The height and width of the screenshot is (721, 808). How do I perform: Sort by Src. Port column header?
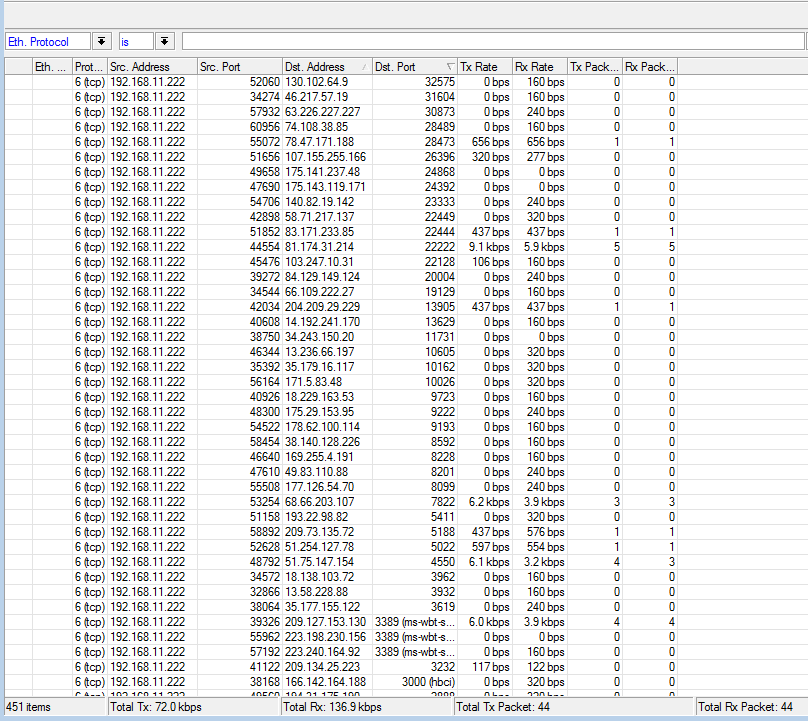pos(239,67)
